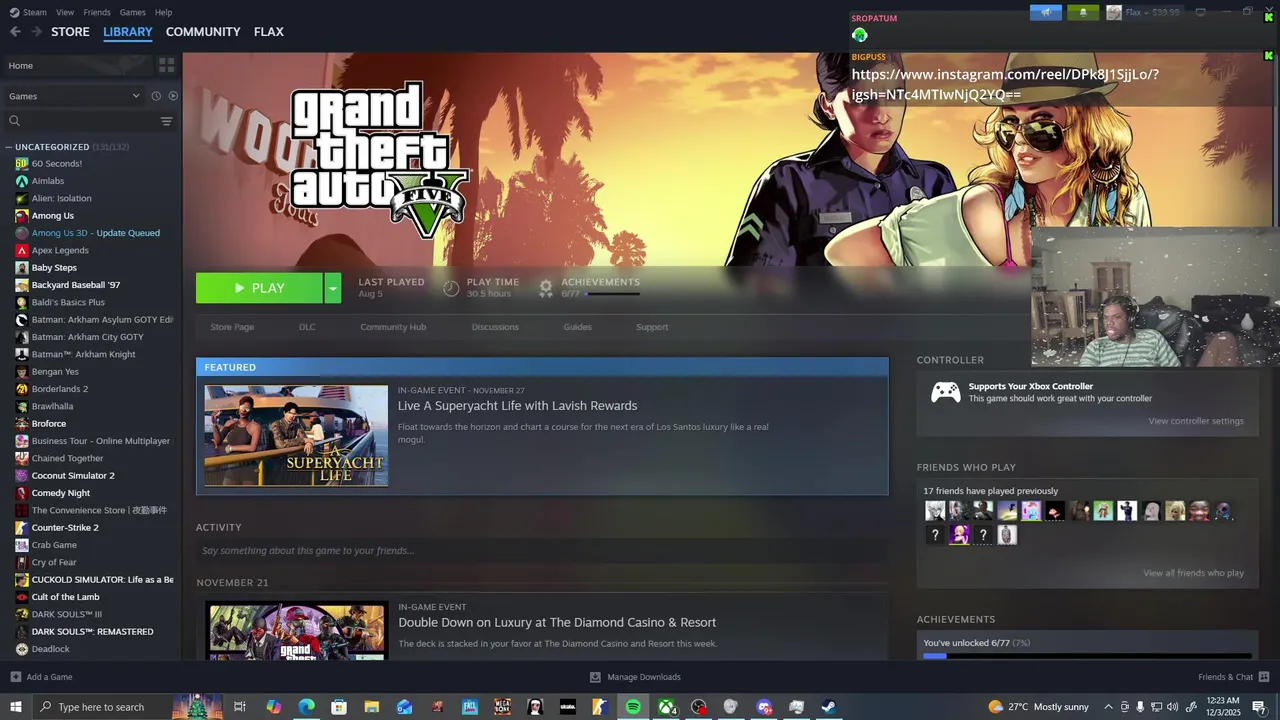Open Task View on taskbar
Screen dimensions: 1280x720
click(240, 707)
